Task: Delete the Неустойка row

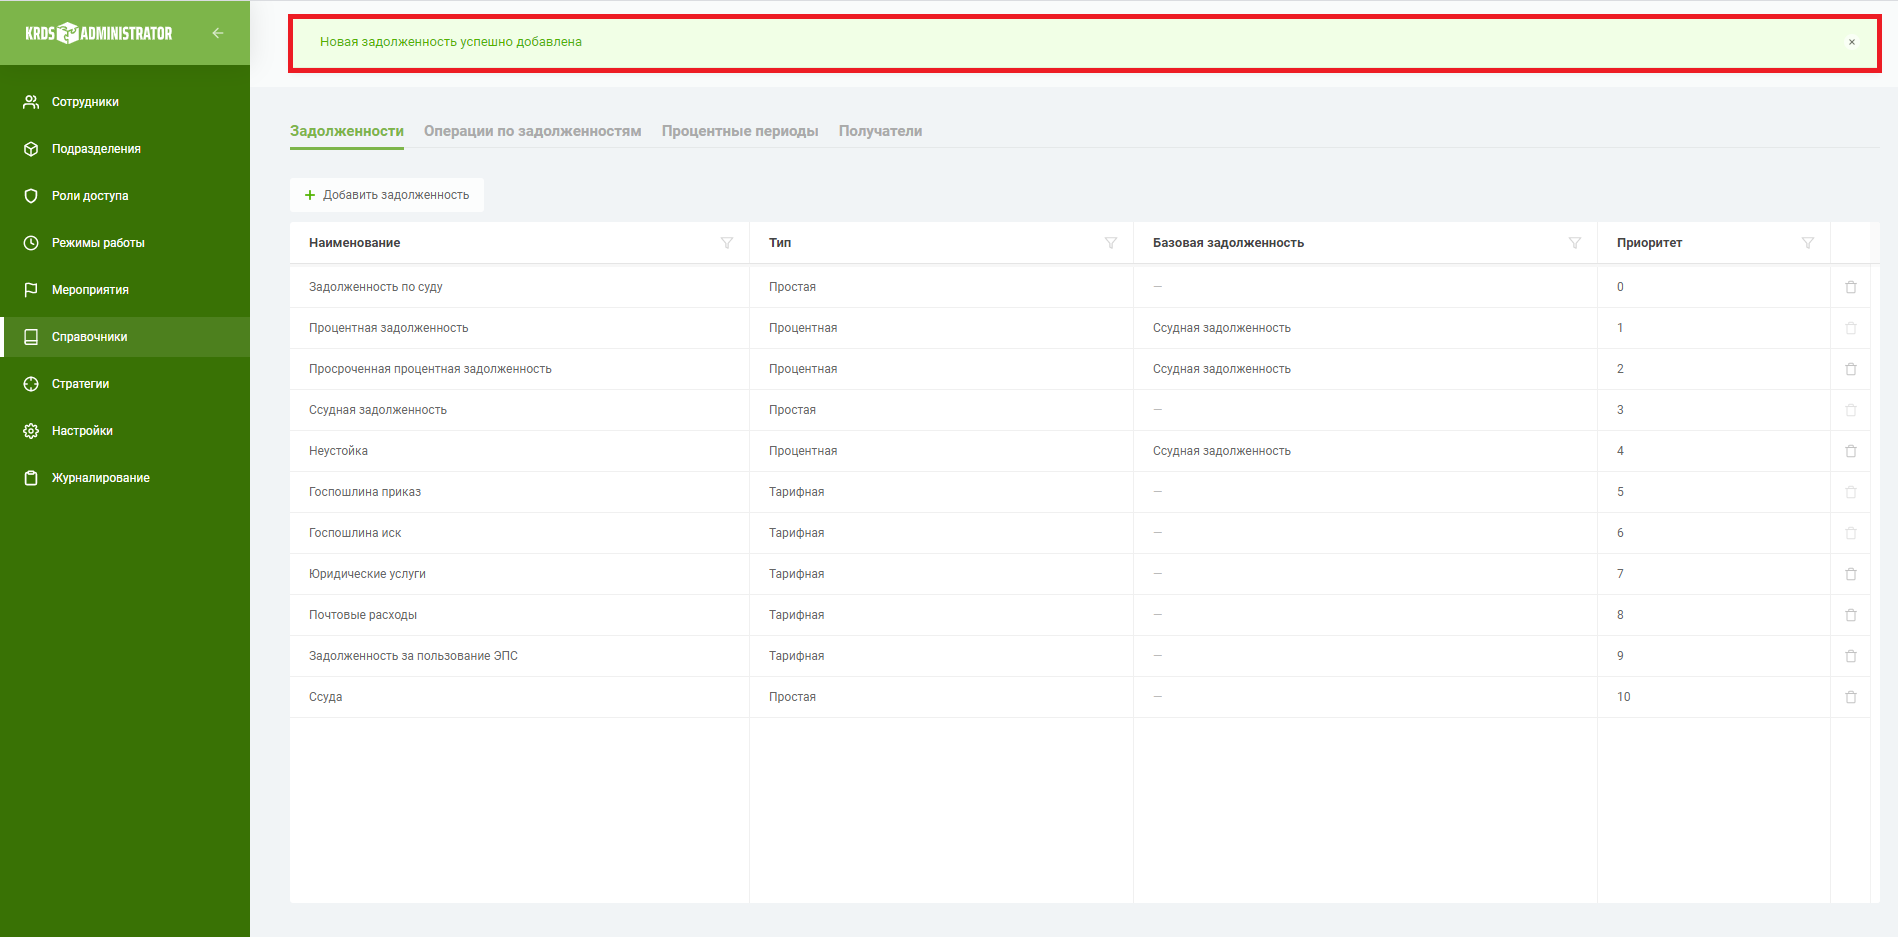Action: (x=1851, y=451)
